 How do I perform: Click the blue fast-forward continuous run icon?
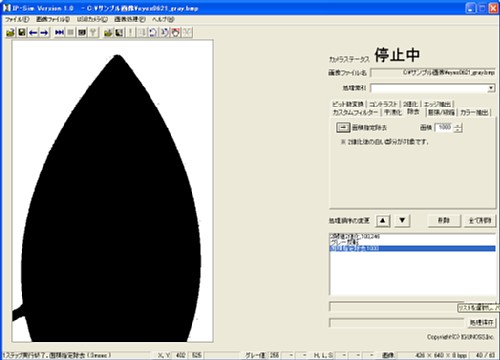(x=59, y=32)
